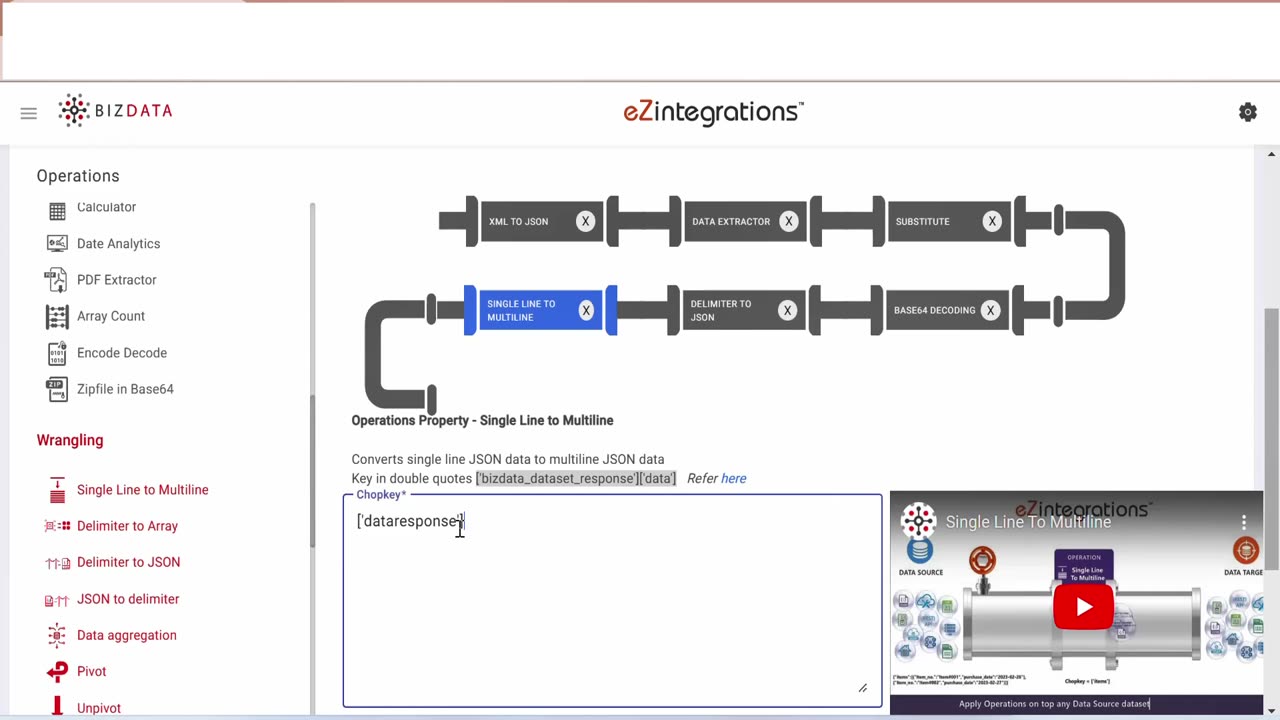This screenshot has height=720, width=1280.
Task: Open Data aggregation operation
Action: point(126,635)
